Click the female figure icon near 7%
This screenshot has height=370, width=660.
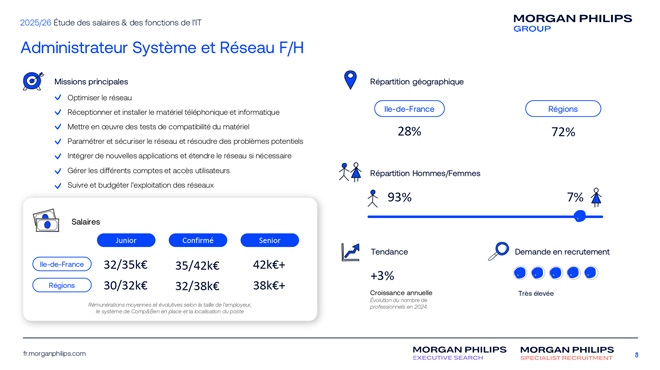(596, 197)
